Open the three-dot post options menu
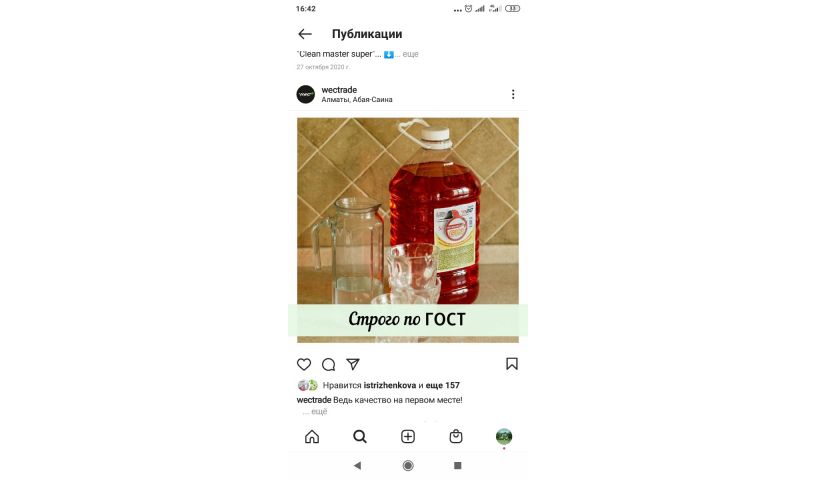816x480 pixels. tap(513, 94)
